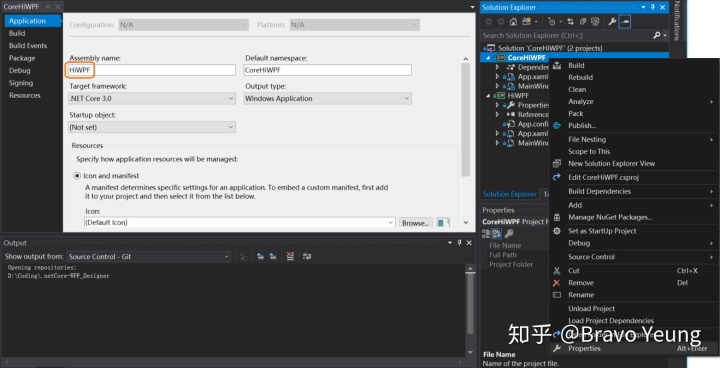The width and height of the screenshot is (720, 368).
Task: Switch to Build tab in project properties
Action: click(x=17, y=33)
